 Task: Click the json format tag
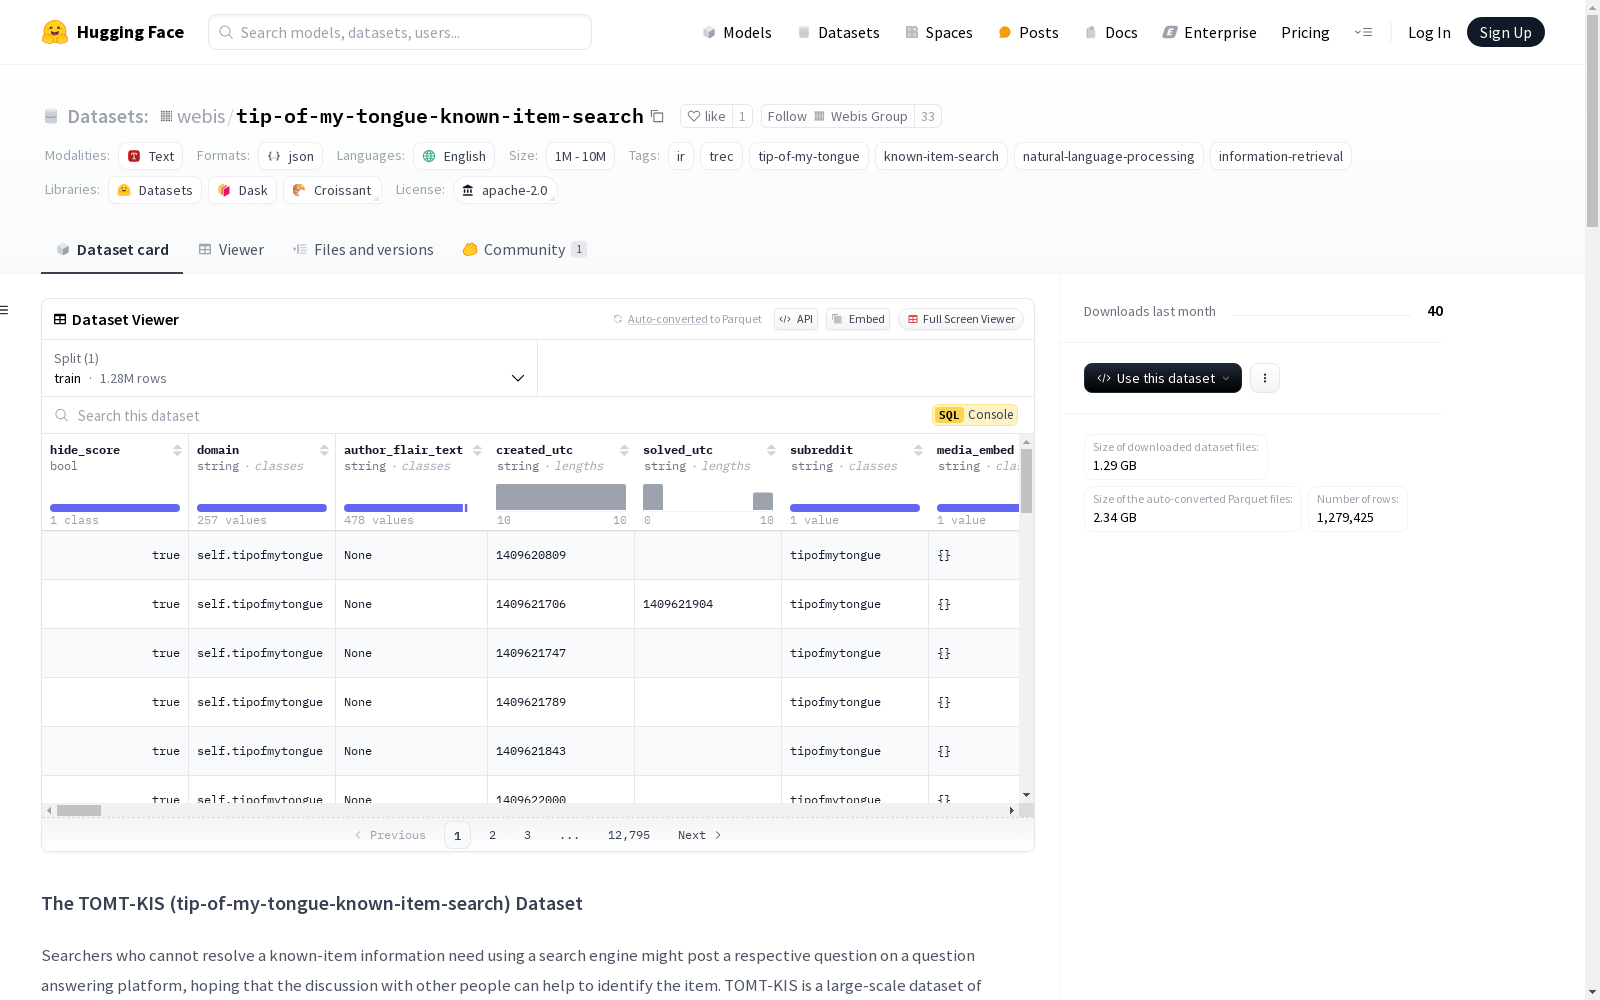(290, 156)
